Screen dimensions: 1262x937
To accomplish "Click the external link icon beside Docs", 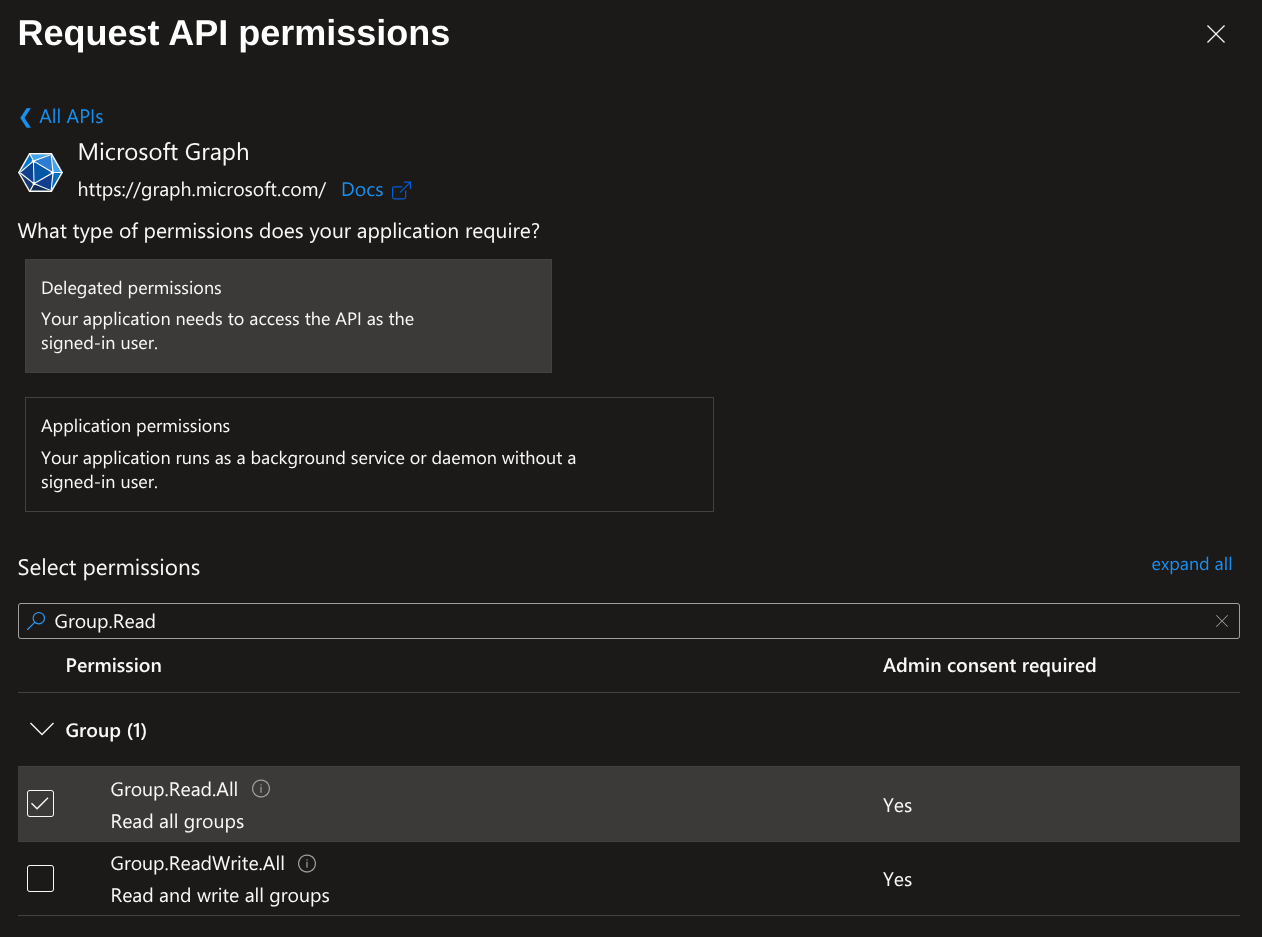I will click(x=402, y=190).
